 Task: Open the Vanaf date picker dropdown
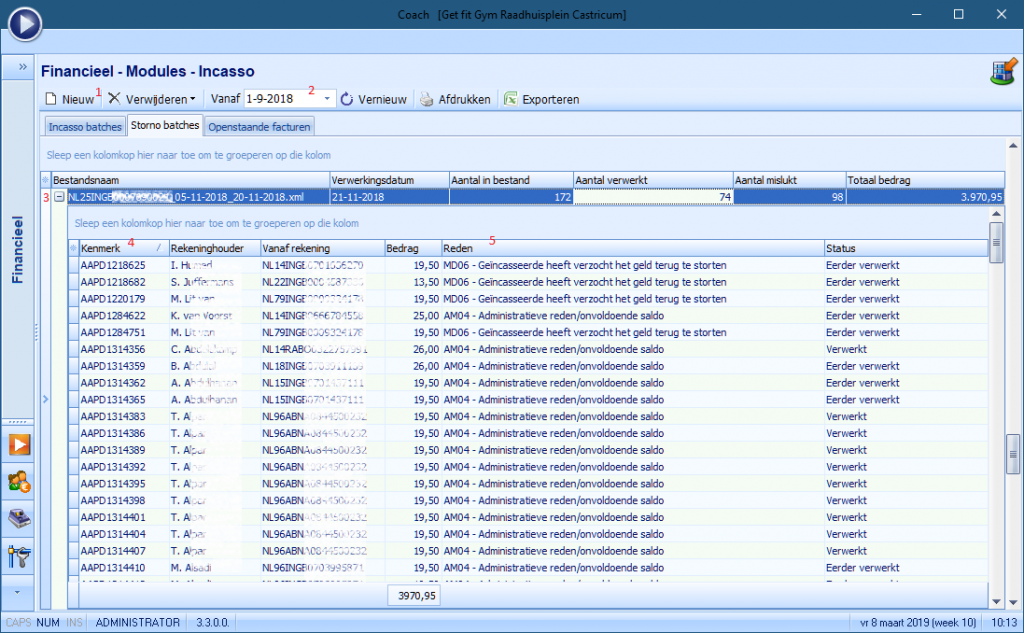[x=327, y=100]
